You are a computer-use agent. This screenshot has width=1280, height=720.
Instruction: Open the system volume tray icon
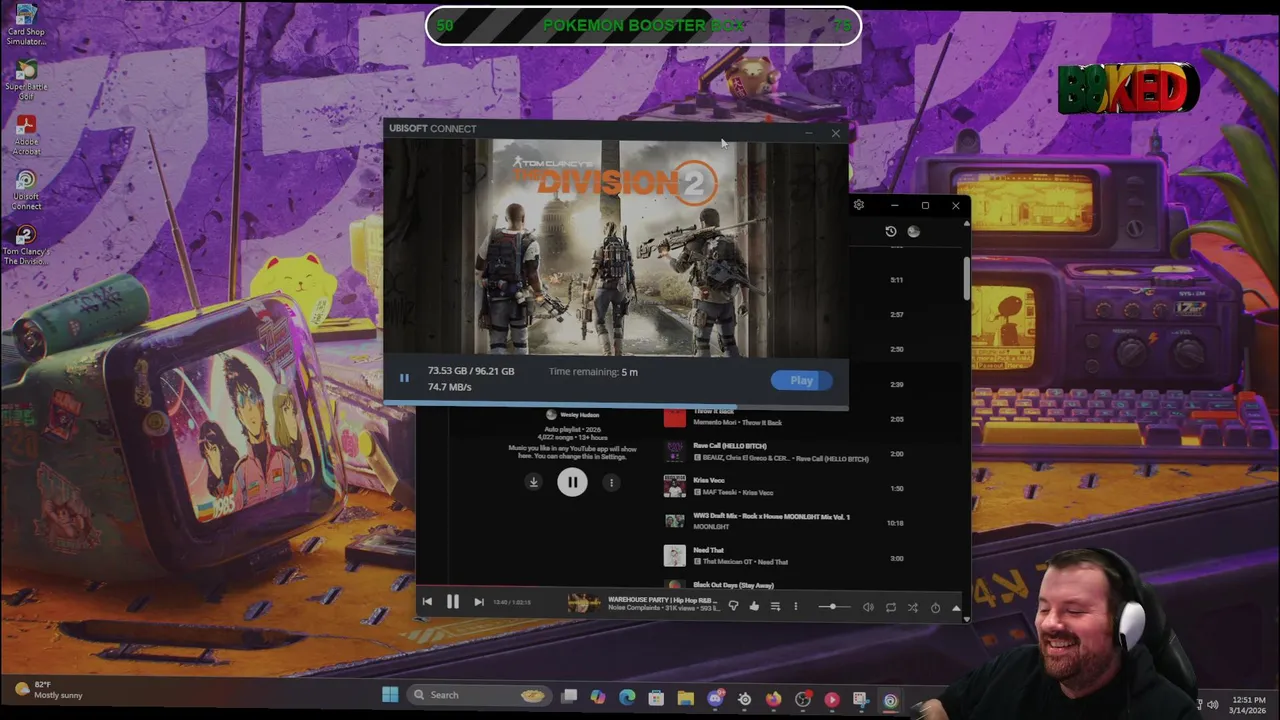1213,705
